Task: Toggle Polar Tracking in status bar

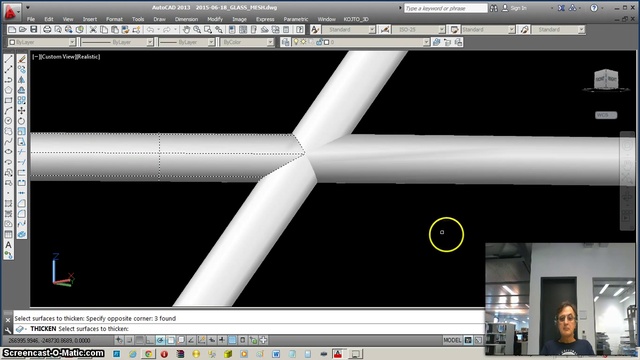Action: (160, 340)
